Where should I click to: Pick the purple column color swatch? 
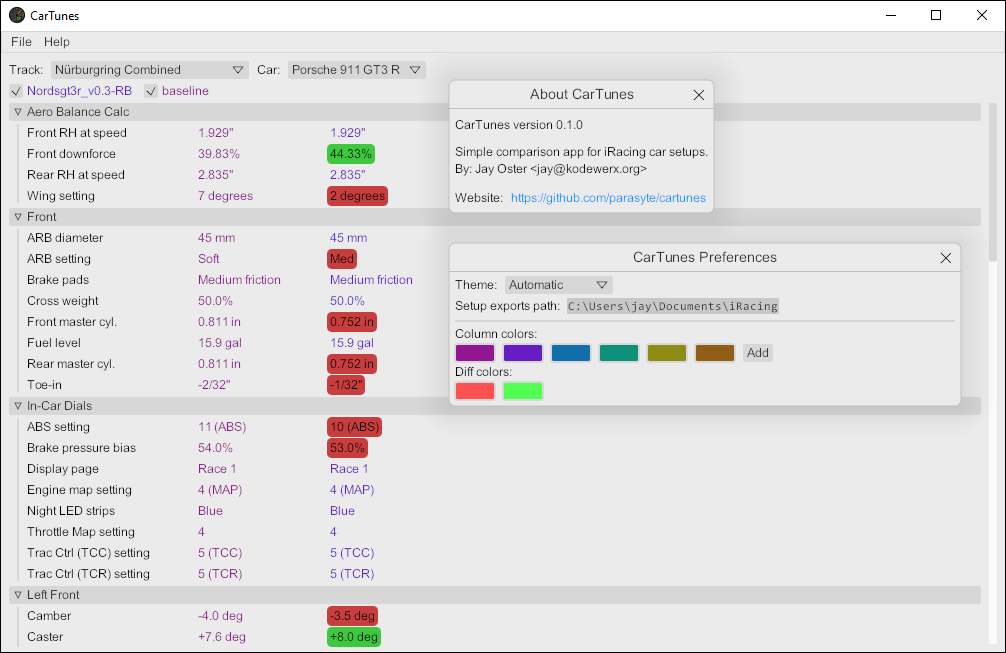(475, 353)
